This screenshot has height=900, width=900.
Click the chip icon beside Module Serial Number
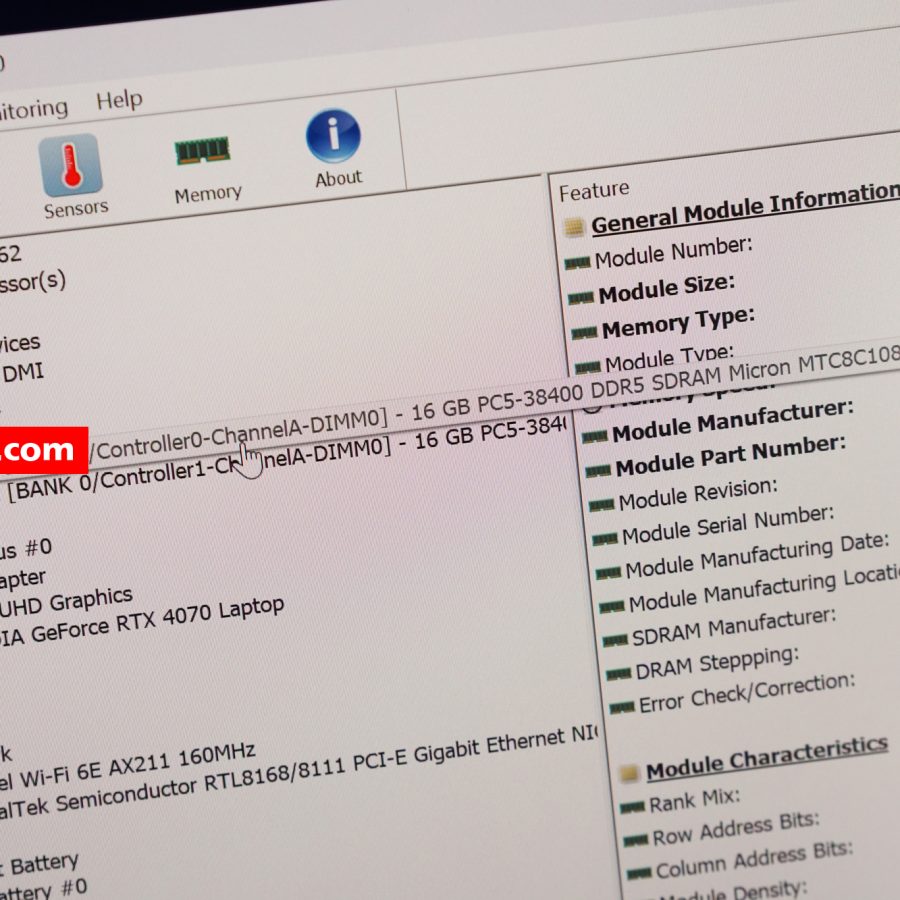tap(605, 540)
